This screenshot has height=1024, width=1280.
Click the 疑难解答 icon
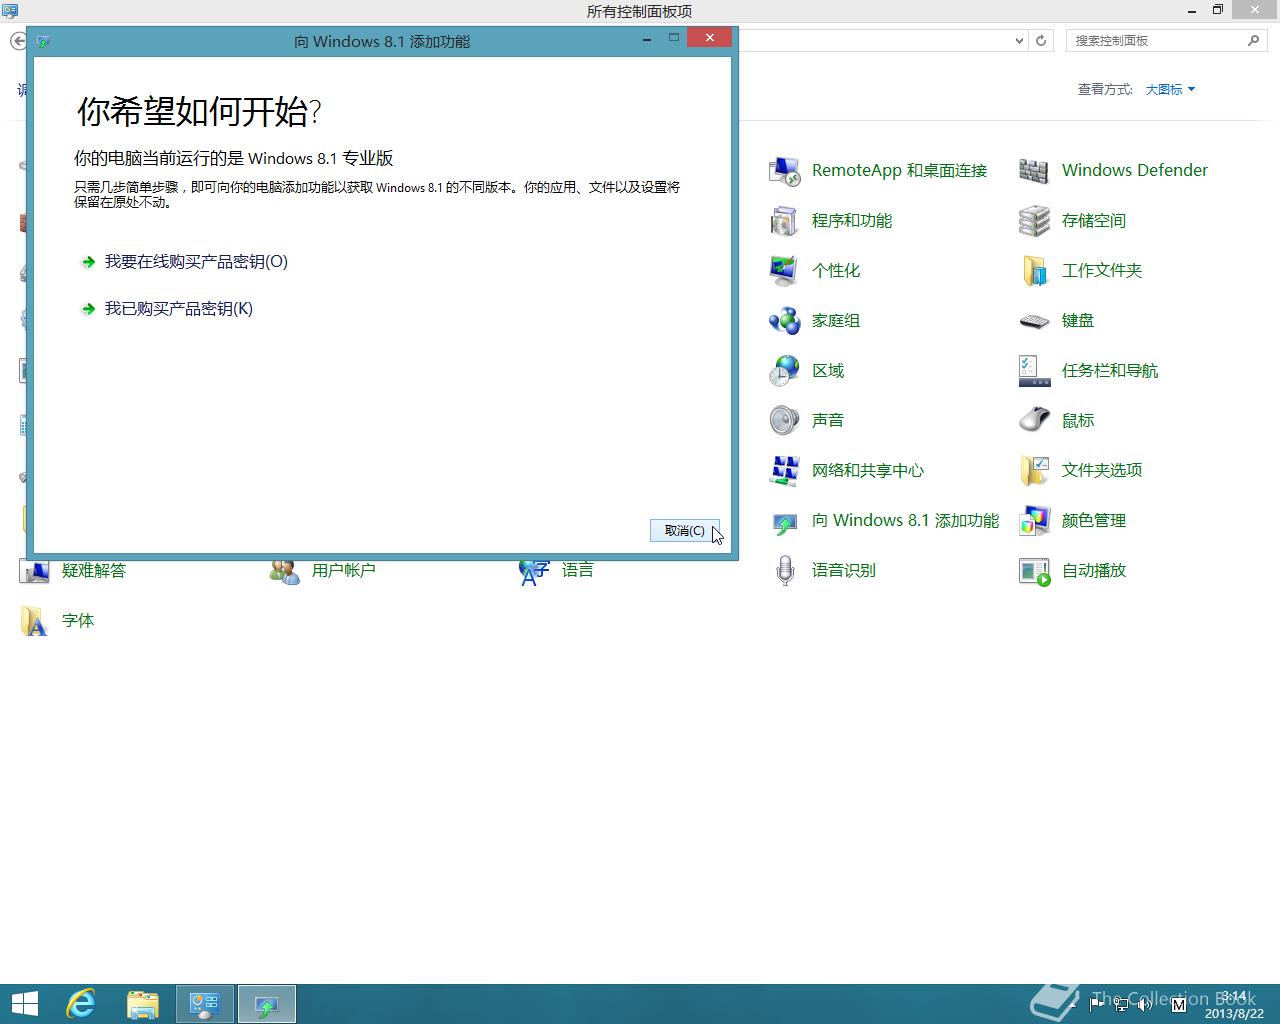pyautogui.click(x=34, y=572)
